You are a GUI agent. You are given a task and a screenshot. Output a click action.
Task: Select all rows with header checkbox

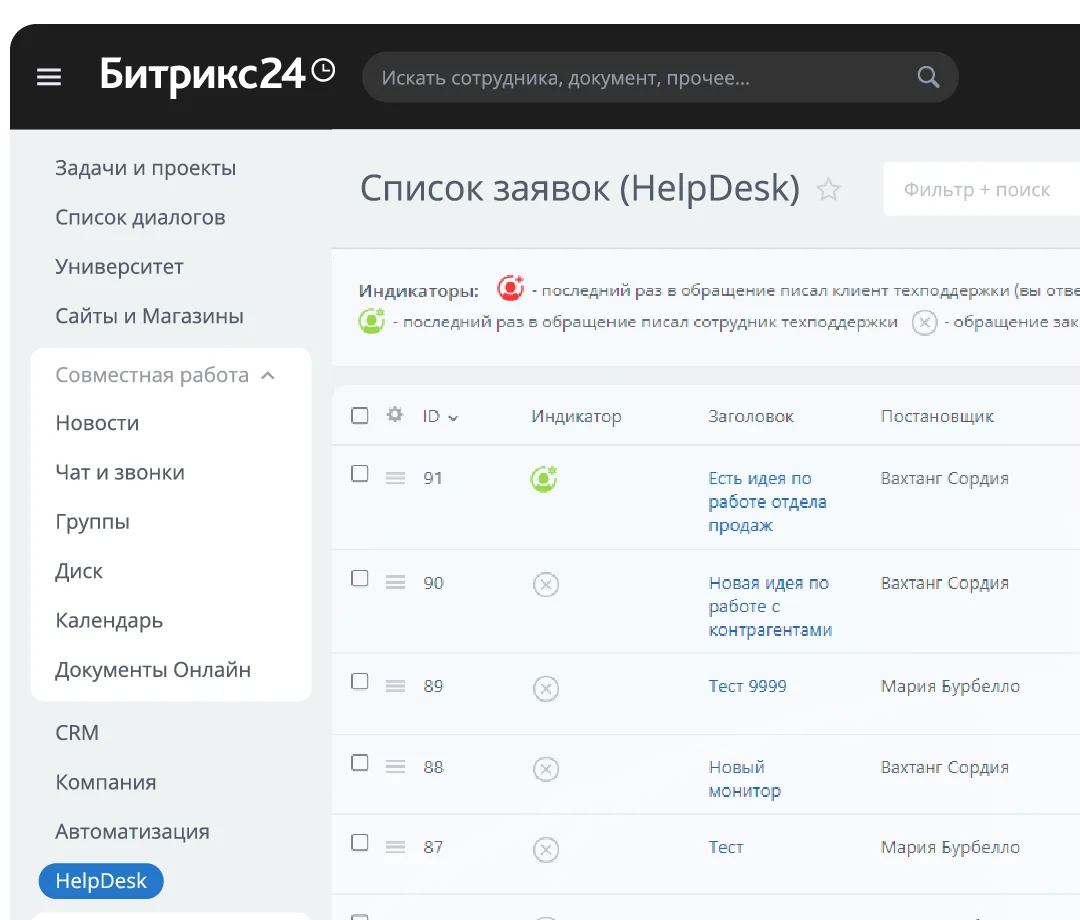[360, 416]
